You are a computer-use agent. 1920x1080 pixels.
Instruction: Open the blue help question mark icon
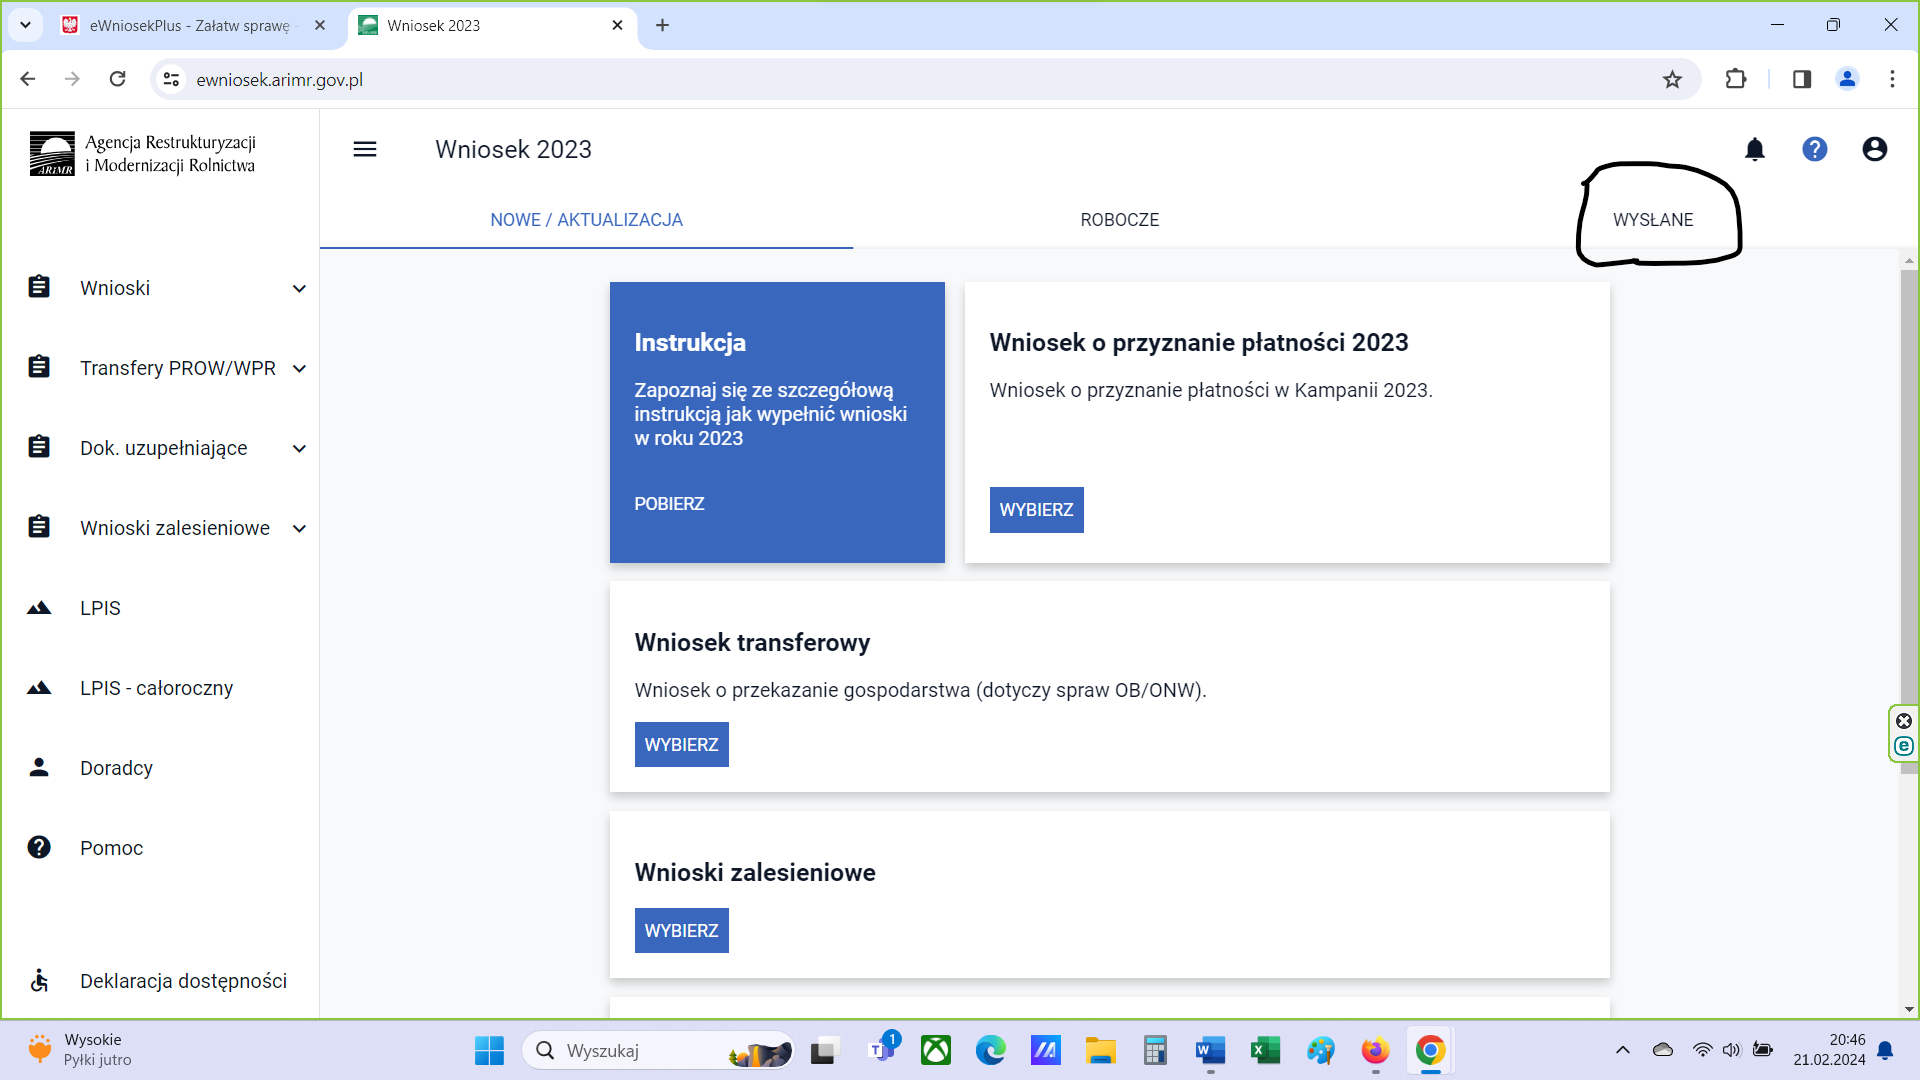pos(1814,149)
